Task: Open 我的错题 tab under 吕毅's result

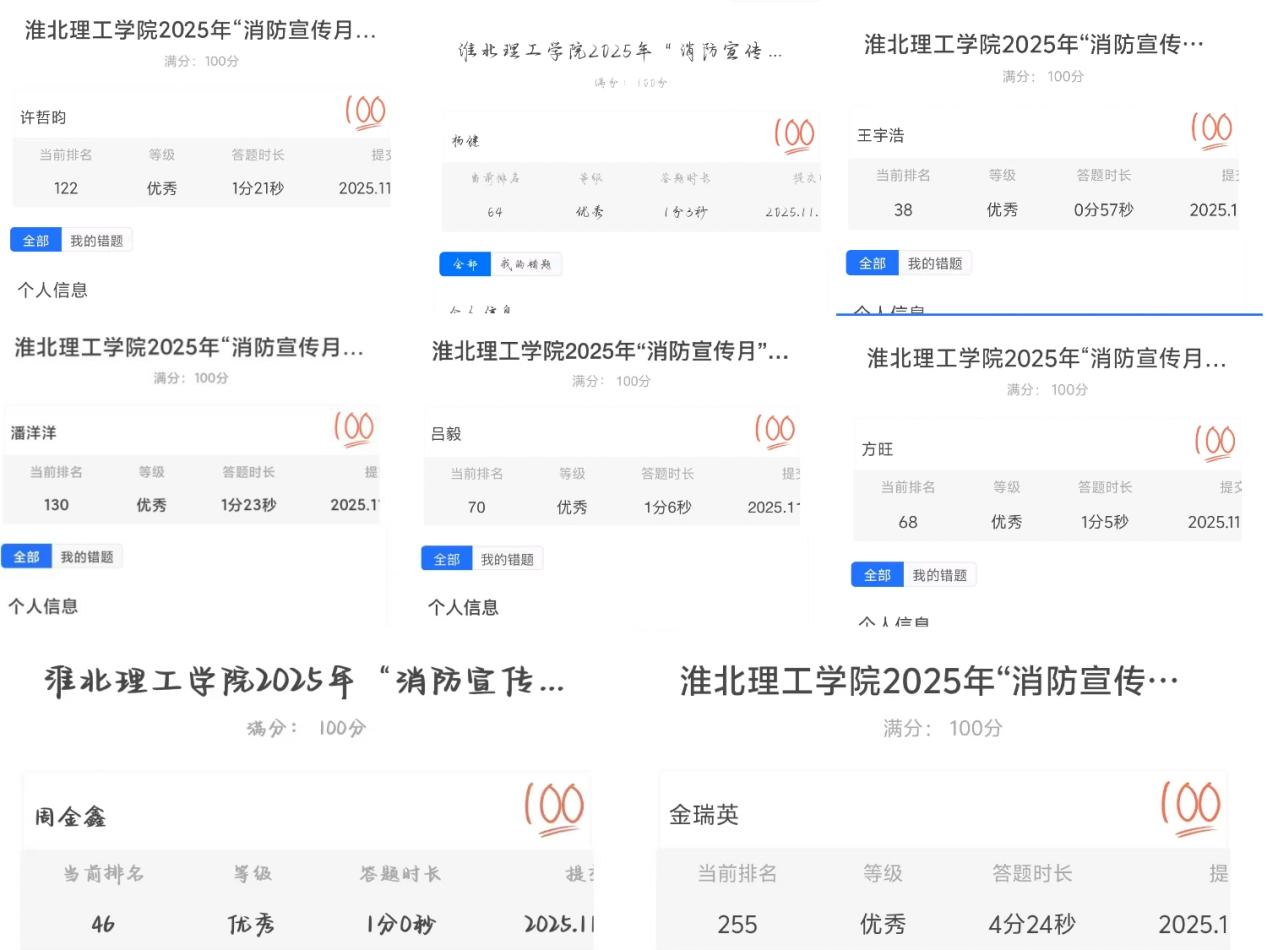Action: pyautogui.click(x=506, y=560)
